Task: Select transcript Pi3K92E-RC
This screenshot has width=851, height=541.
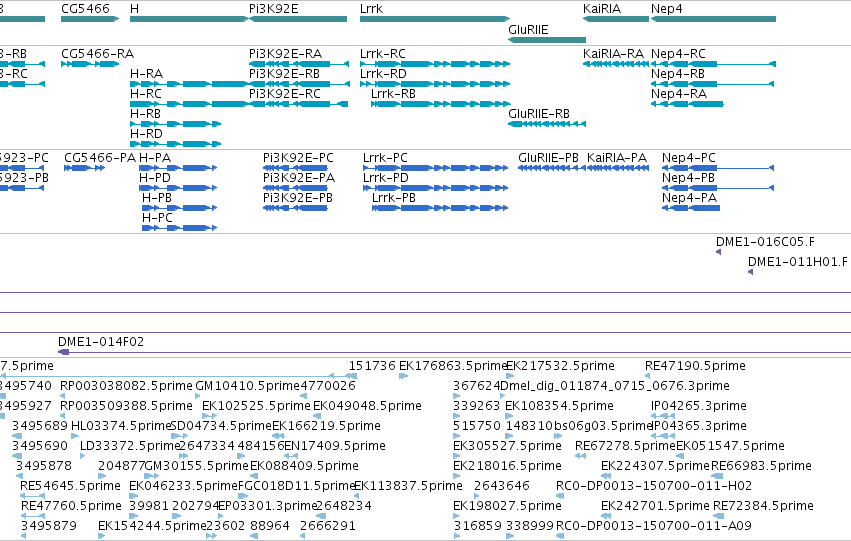Action: coord(299,104)
